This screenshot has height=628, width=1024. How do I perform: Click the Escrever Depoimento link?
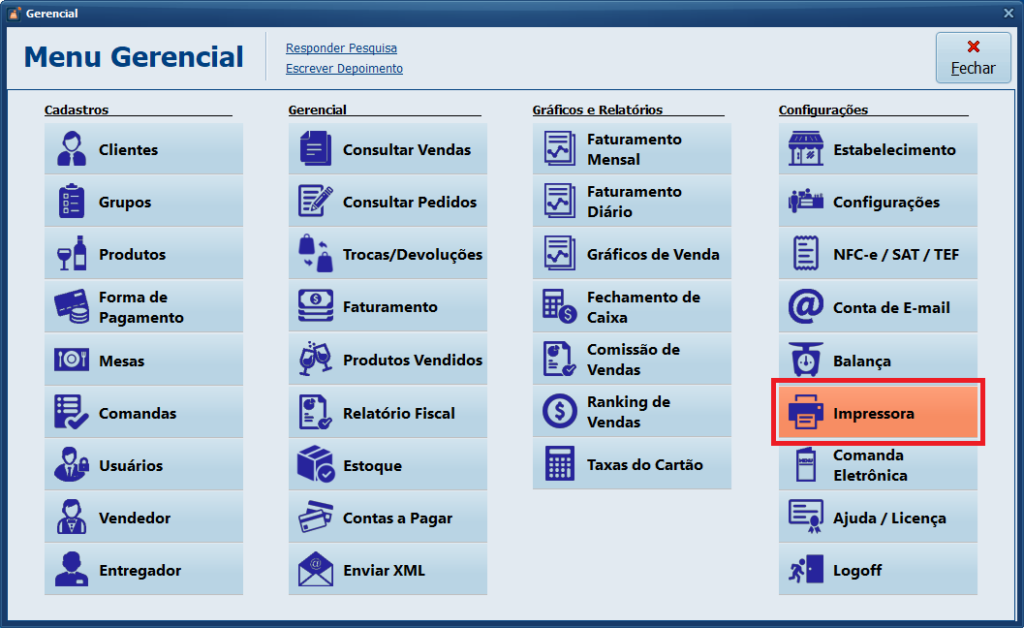(344, 69)
